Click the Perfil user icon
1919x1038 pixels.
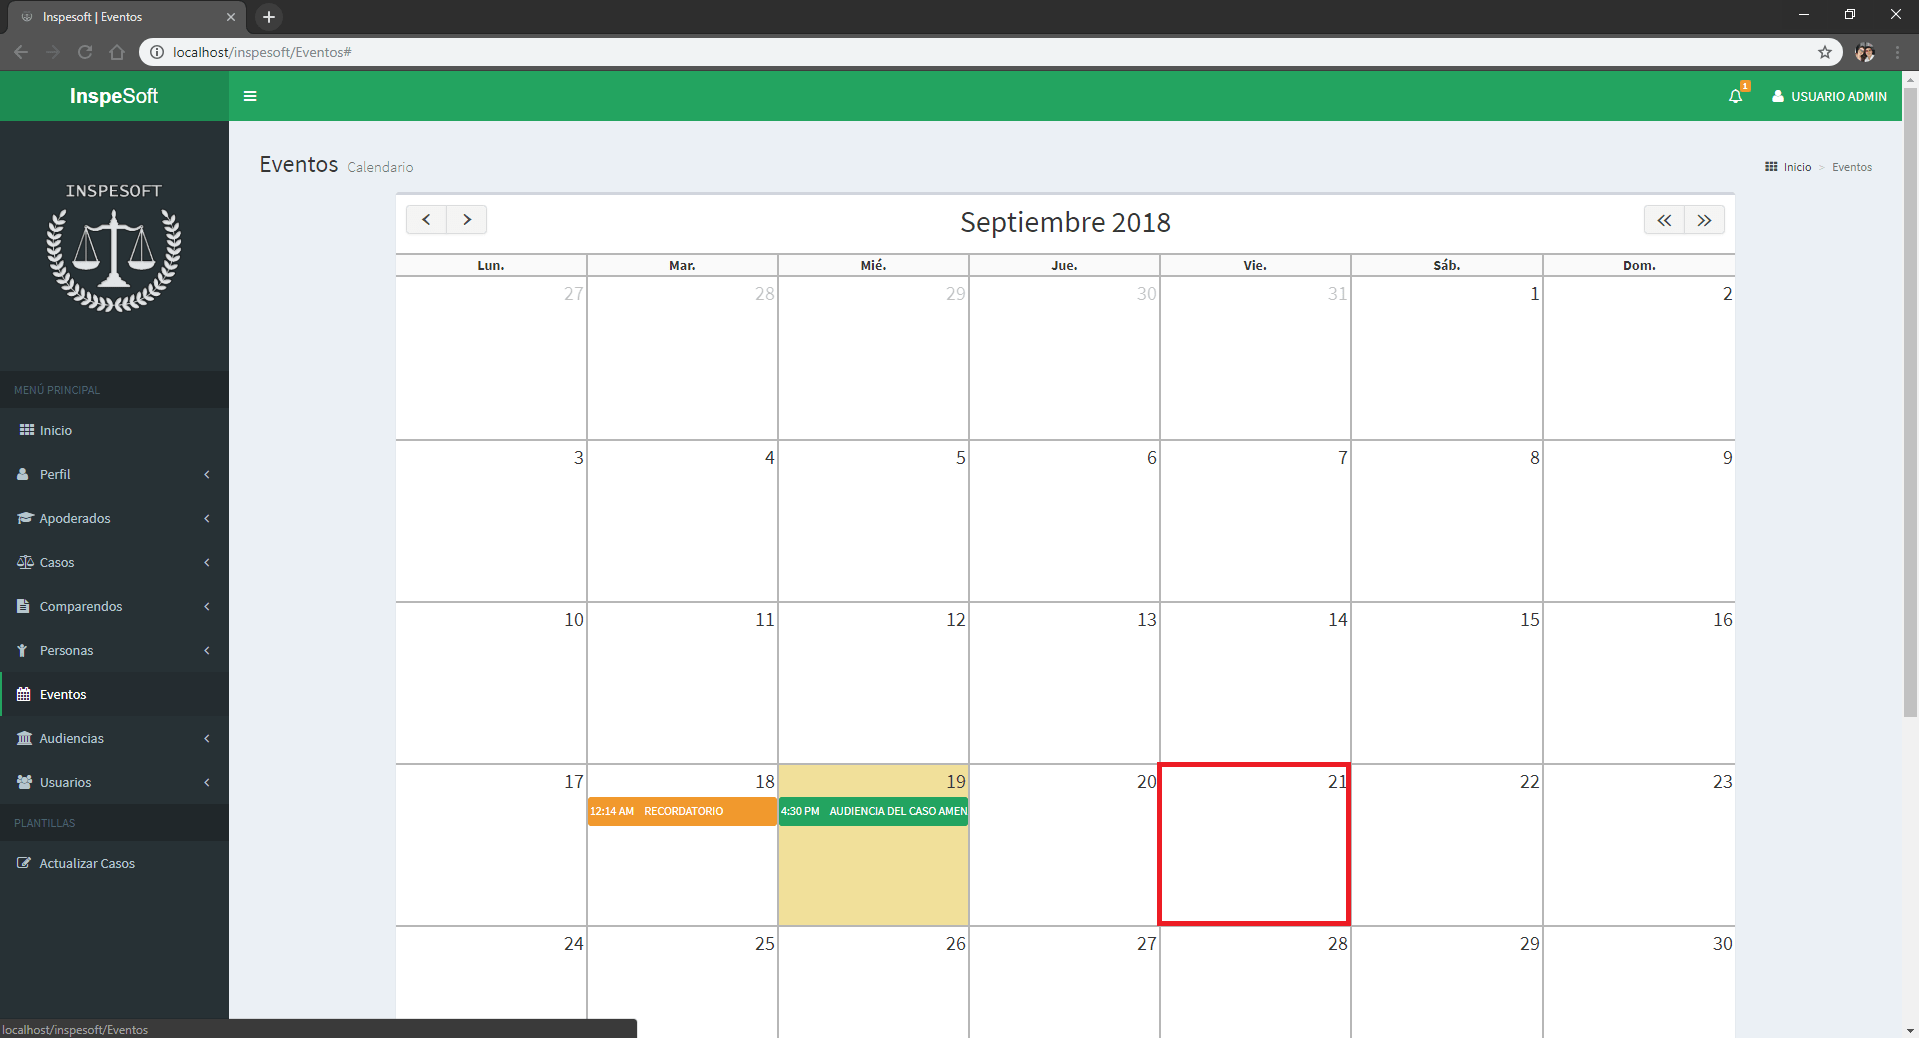23,474
